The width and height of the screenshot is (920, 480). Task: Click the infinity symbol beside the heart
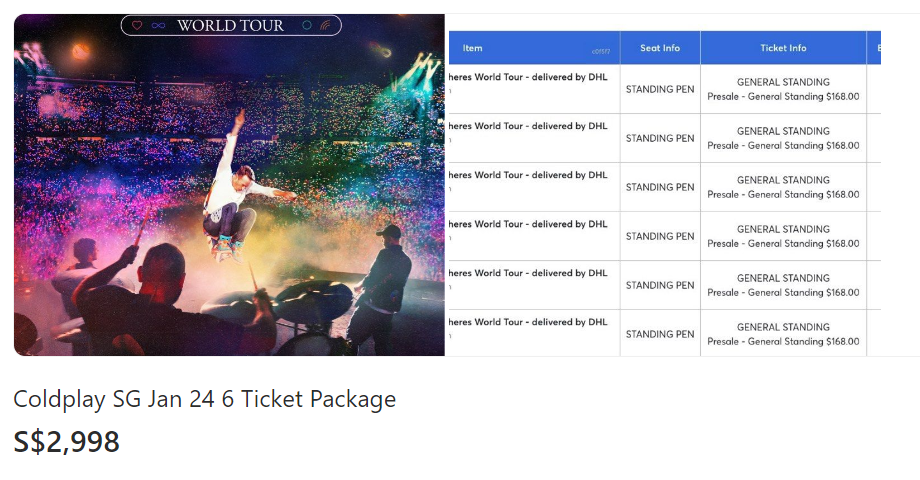click(x=158, y=25)
